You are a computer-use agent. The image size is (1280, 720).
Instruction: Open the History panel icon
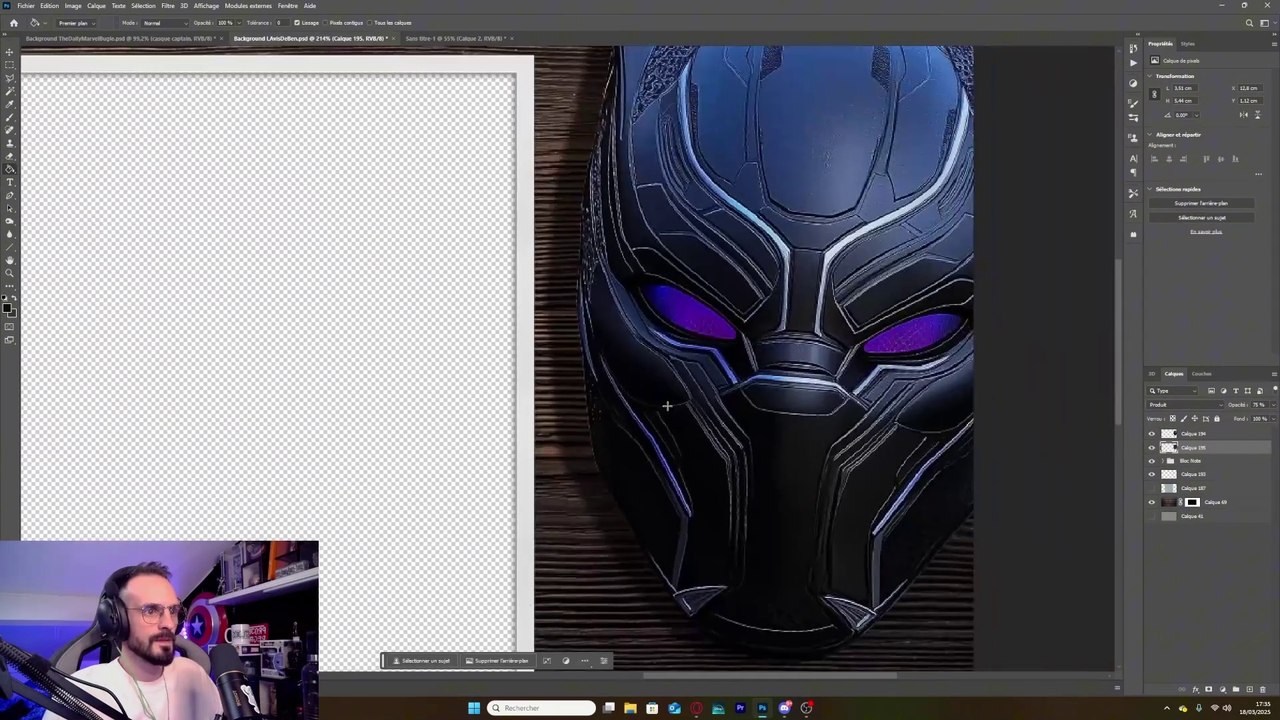pos(1133,48)
